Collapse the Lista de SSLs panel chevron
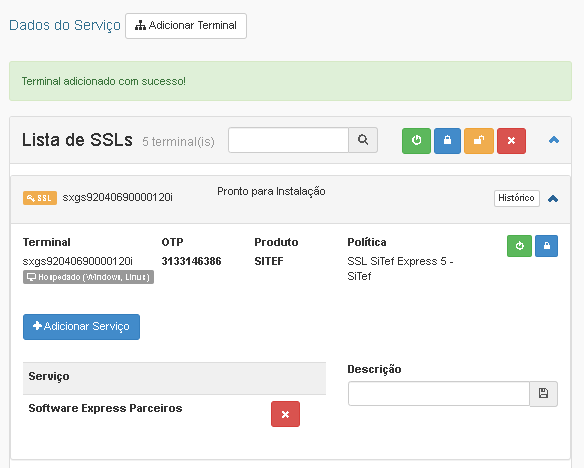This screenshot has height=468, width=584. coord(554,140)
